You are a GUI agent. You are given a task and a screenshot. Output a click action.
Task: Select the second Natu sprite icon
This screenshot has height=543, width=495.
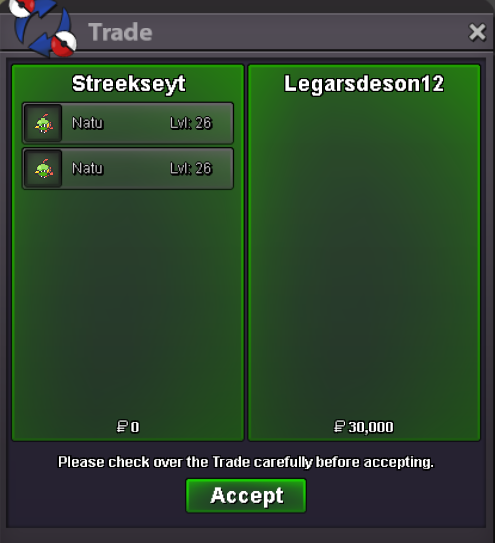(43, 169)
